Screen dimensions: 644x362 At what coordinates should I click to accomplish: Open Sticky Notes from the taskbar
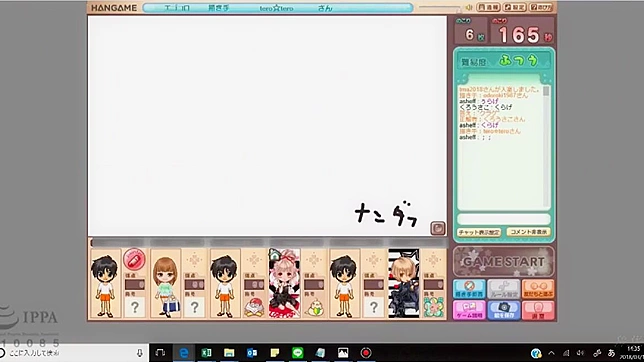click(x=275, y=353)
